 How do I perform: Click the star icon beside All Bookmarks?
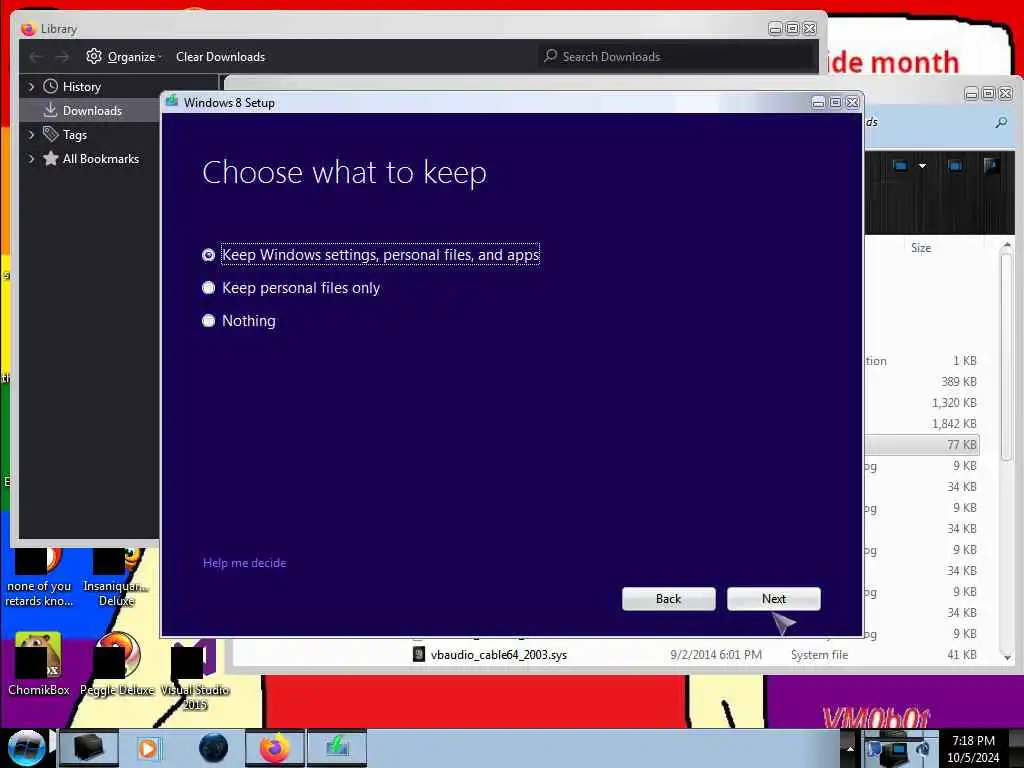click(50, 159)
